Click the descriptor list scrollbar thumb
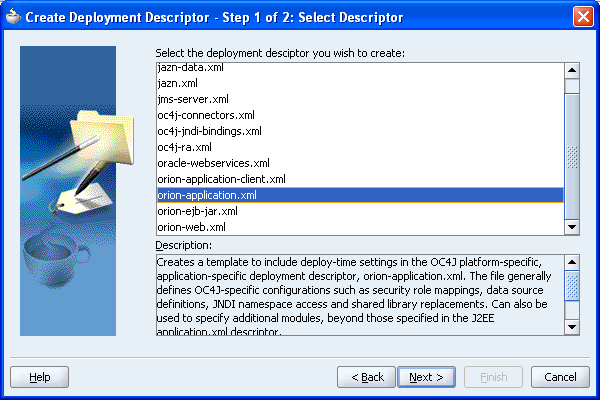Screen dimensions: 600x400 572,156
